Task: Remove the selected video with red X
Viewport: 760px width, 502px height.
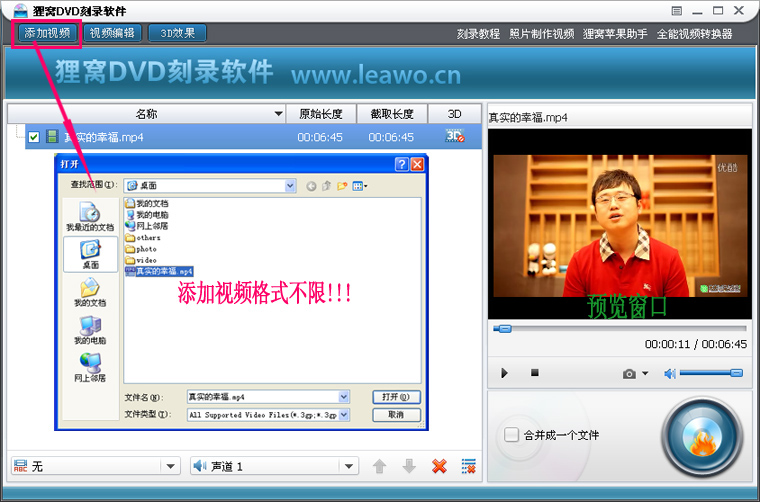Action: coord(439,466)
